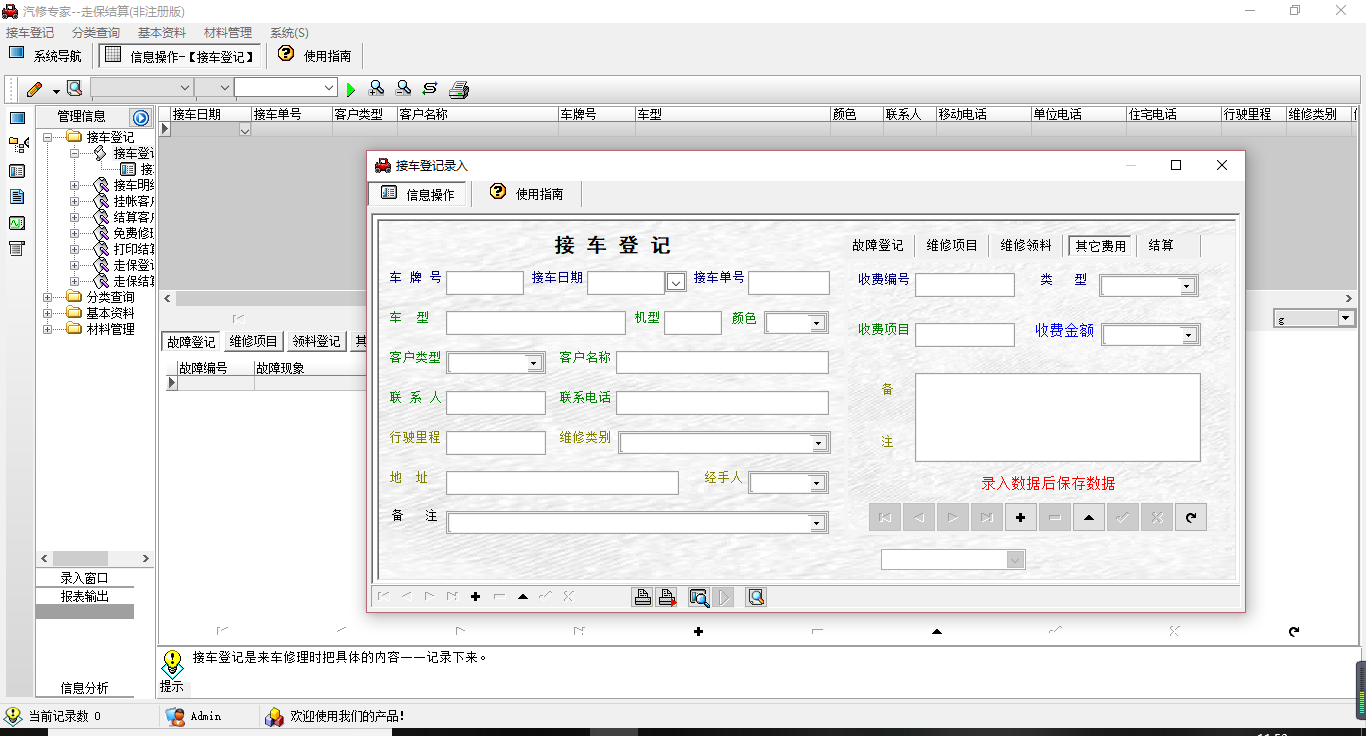
Task: Click the list box icon at sidebar bottom
Action: pos(17,249)
